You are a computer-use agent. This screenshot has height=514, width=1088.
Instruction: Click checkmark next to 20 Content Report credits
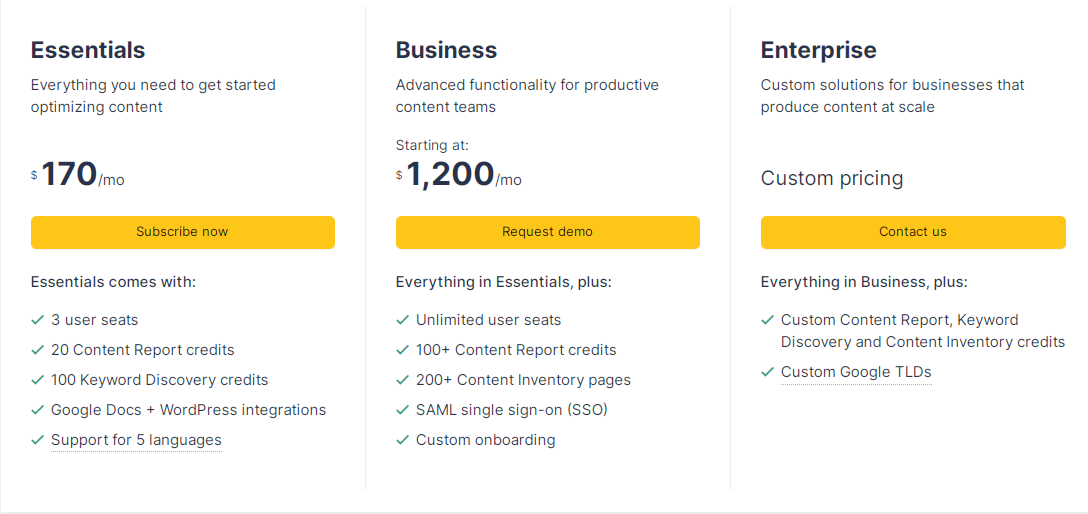point(38,350)
